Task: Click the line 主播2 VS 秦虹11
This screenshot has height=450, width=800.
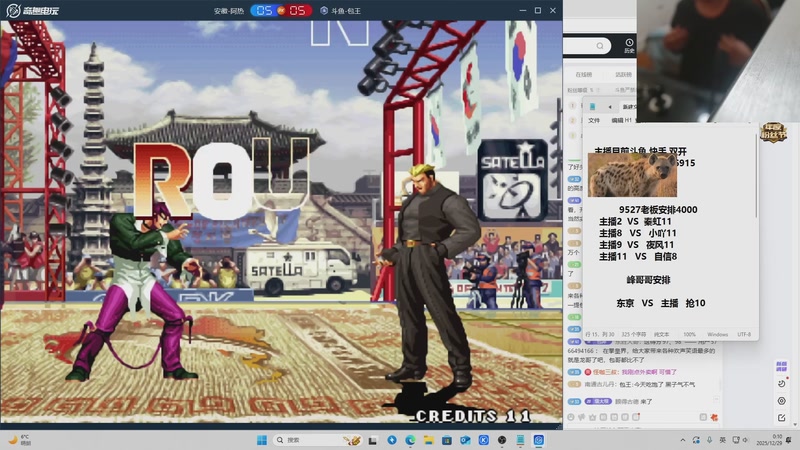Action: tap(635, 221)
